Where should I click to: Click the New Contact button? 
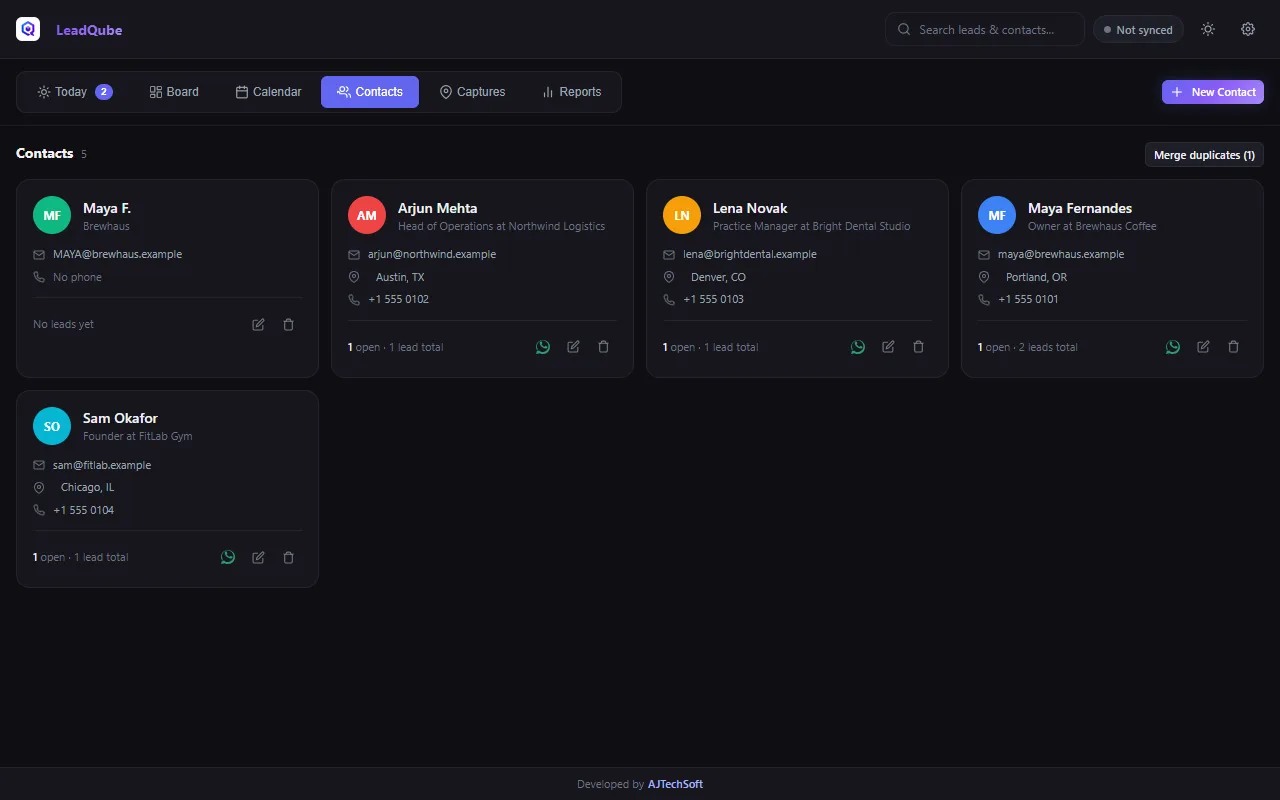(x=1213, y=92)
